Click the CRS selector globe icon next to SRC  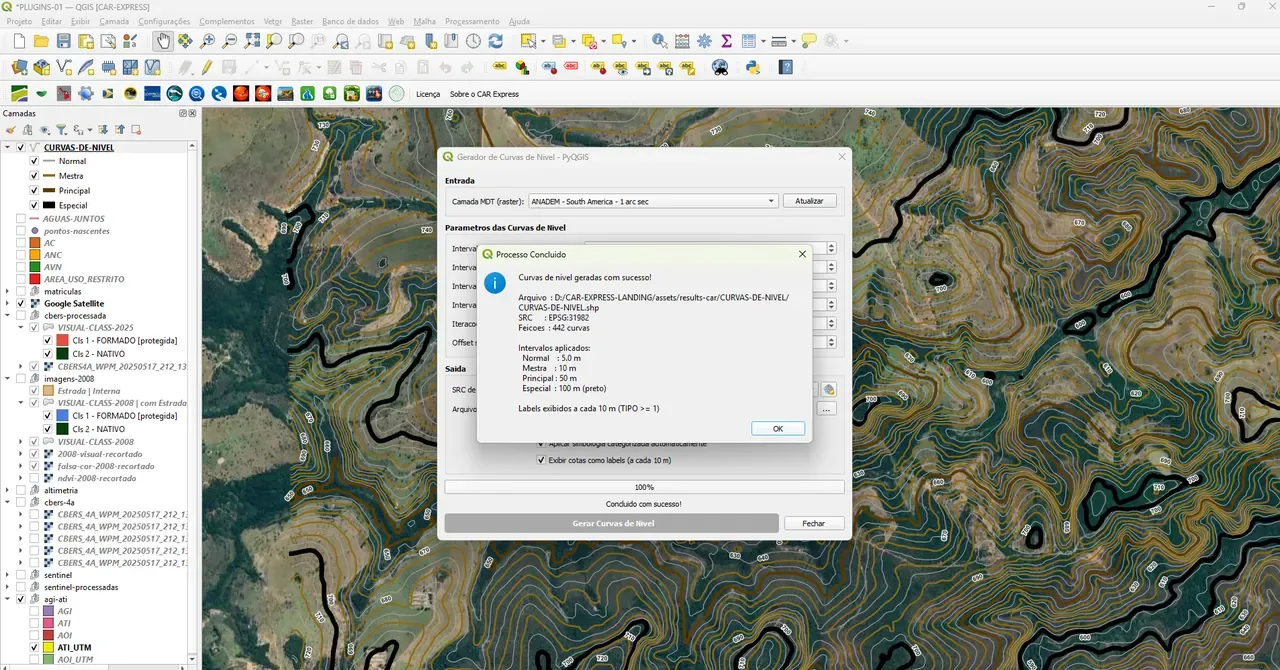tap(827, 389)
